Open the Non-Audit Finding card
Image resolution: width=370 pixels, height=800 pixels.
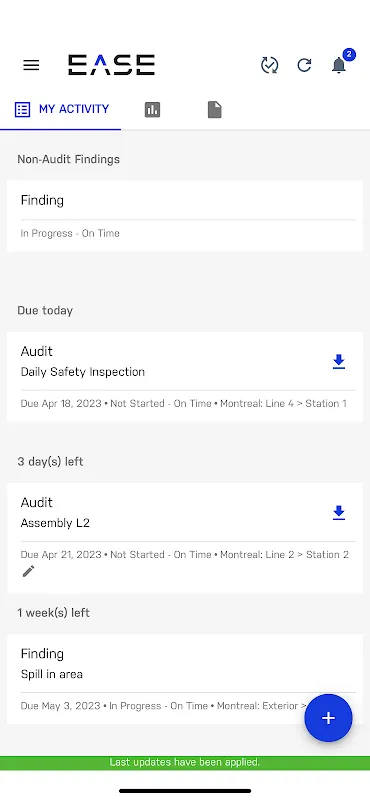[x=185, y=216]
